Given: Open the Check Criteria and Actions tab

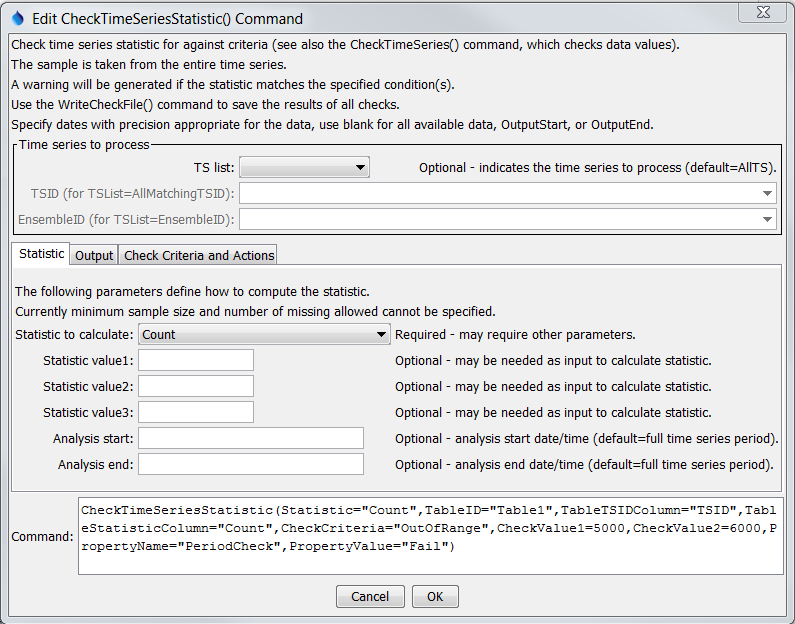Looking at the screenshot, I should (199, 255).
